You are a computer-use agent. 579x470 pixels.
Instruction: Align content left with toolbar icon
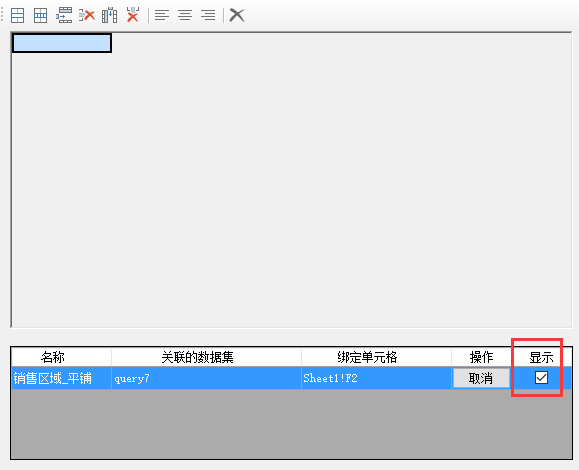[x=162, y=15]
